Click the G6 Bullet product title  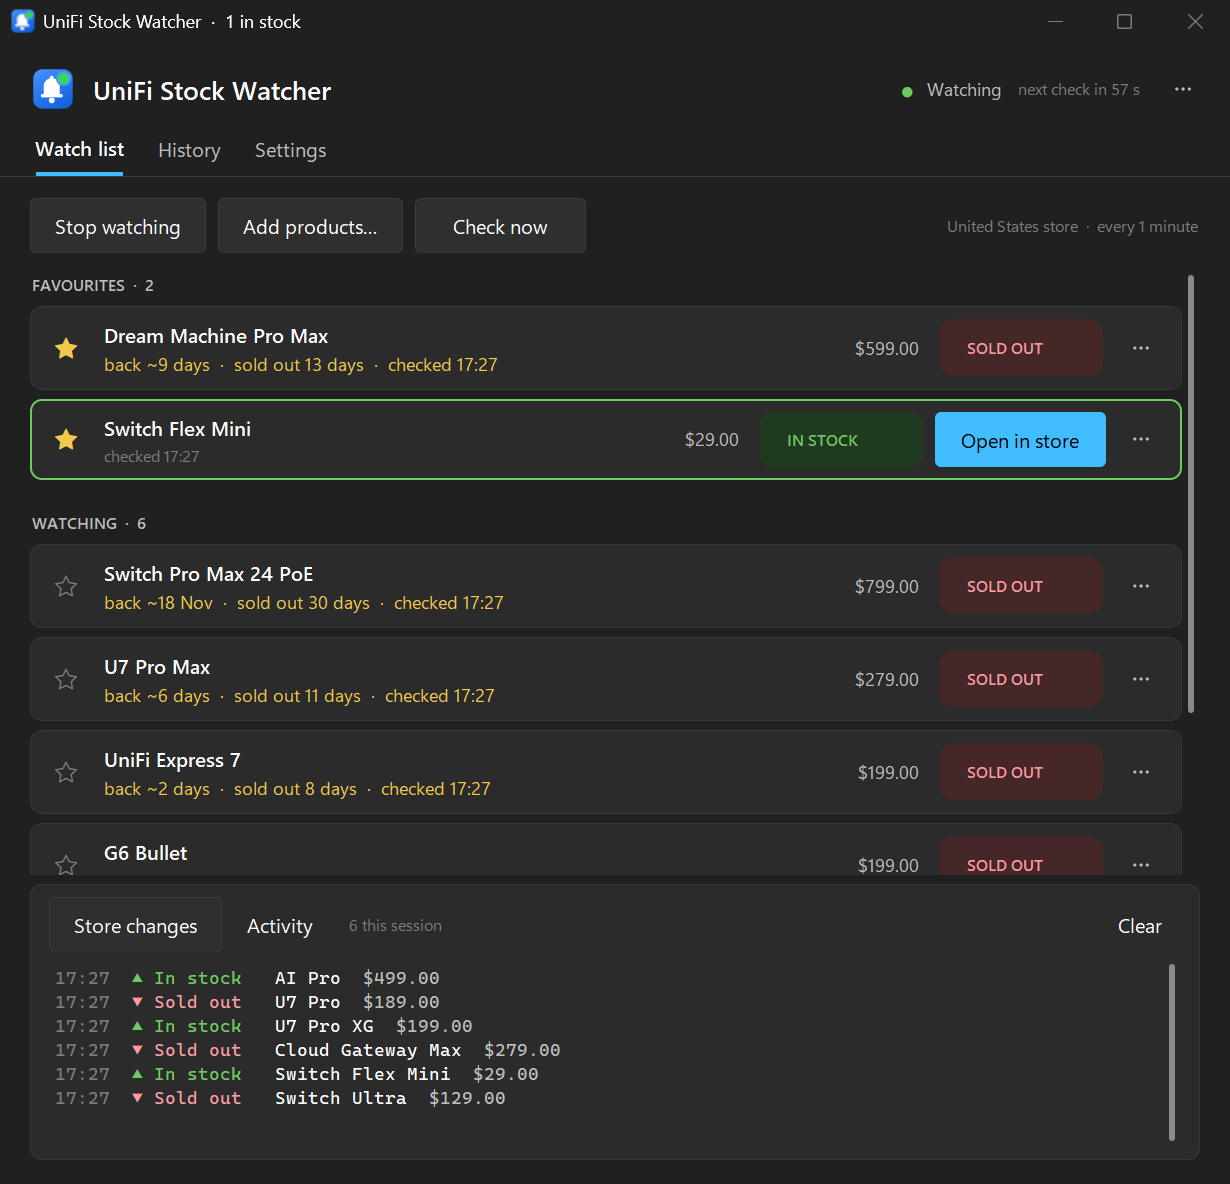pos(146,853)
